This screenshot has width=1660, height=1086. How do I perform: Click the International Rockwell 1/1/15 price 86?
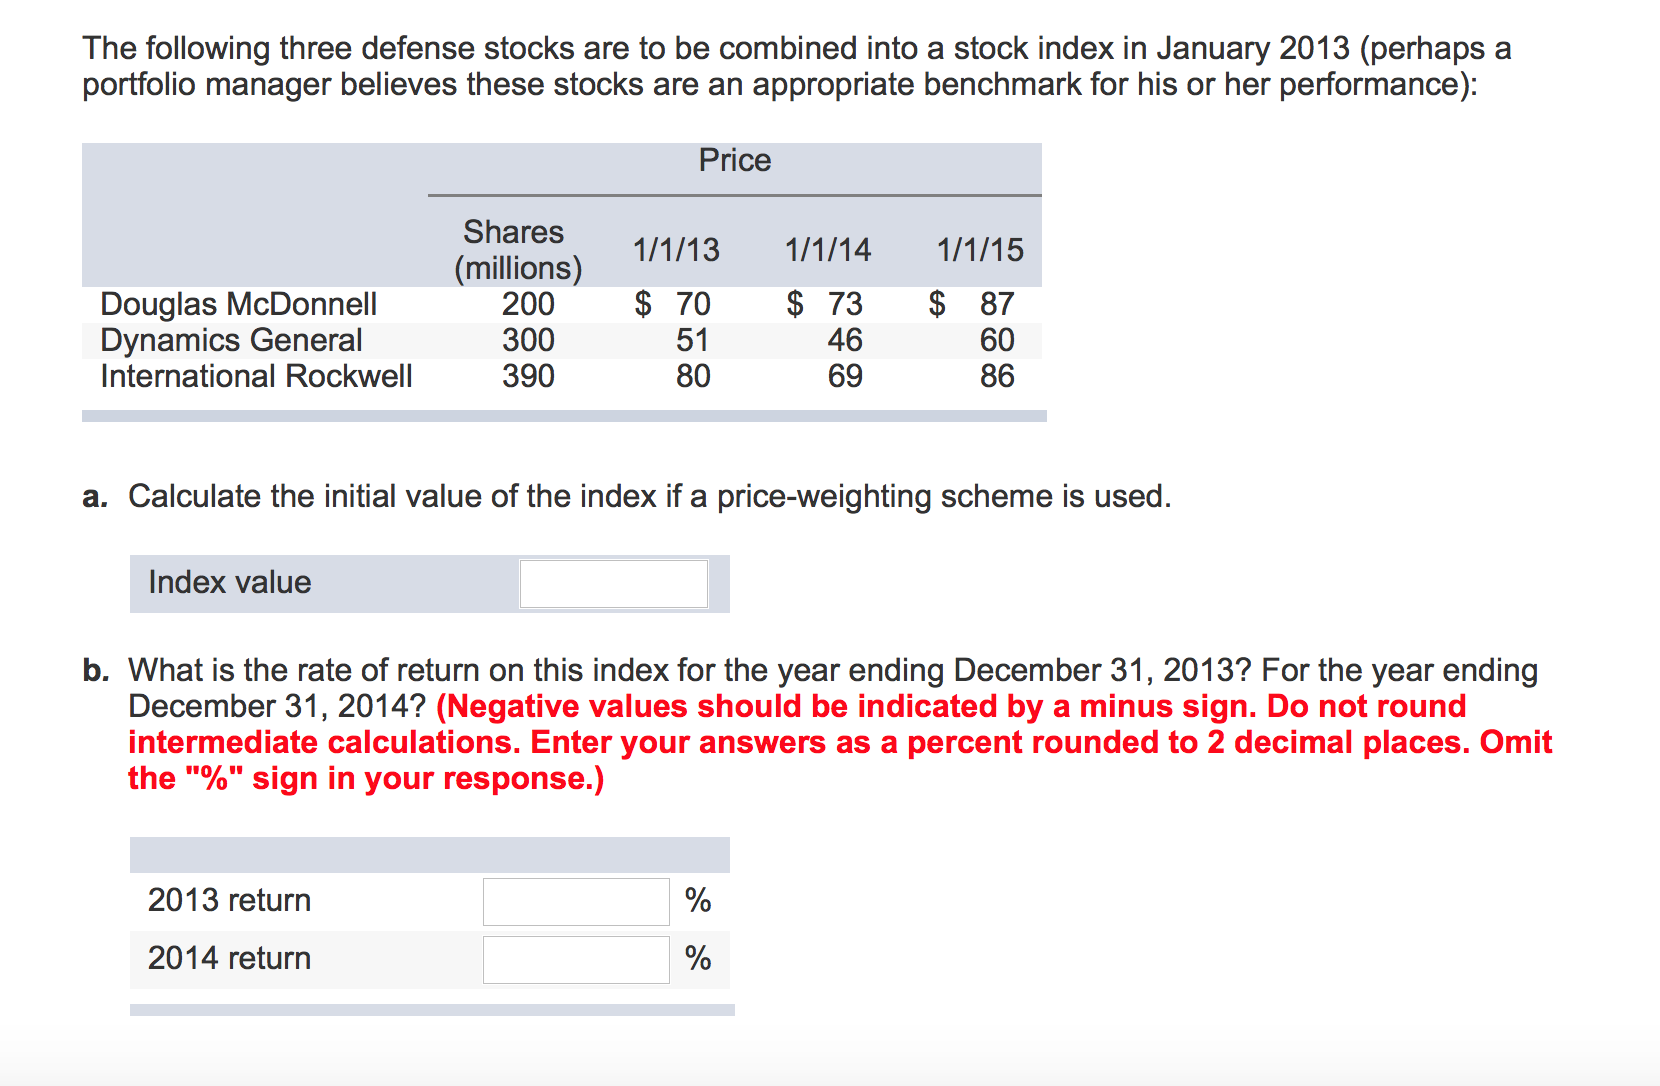pos(997,376)
